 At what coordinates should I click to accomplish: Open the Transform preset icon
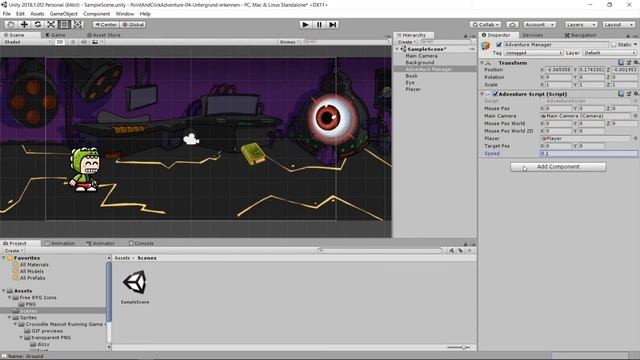pyautogui.click(x=629, y=62)
